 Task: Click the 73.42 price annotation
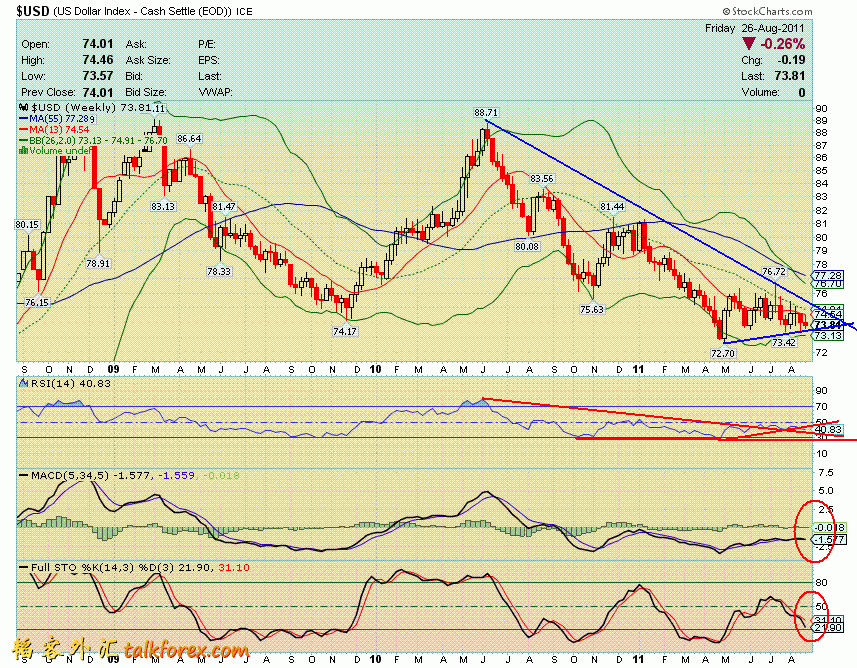pyautogui.click(x=783, y=342)
